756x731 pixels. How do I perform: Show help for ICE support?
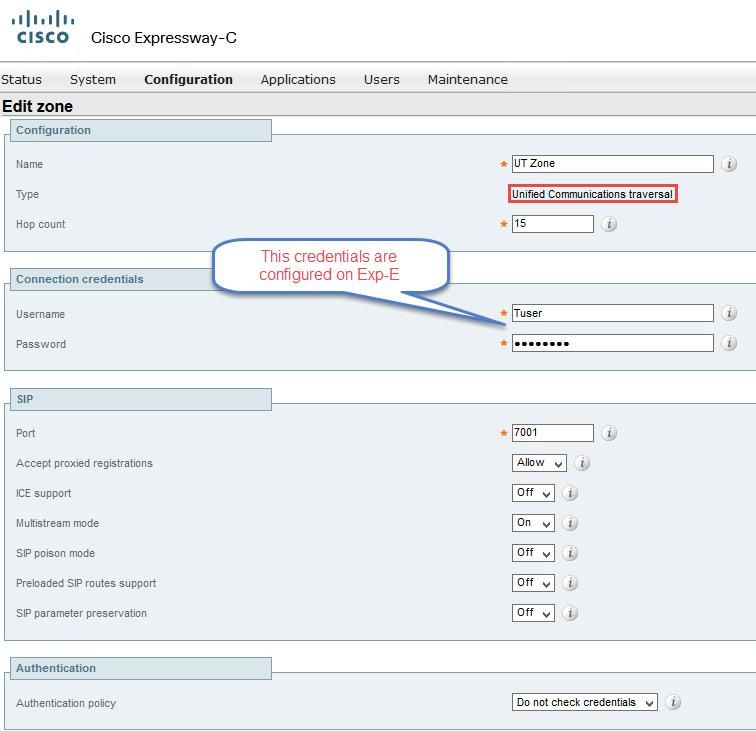pos(570,493)
